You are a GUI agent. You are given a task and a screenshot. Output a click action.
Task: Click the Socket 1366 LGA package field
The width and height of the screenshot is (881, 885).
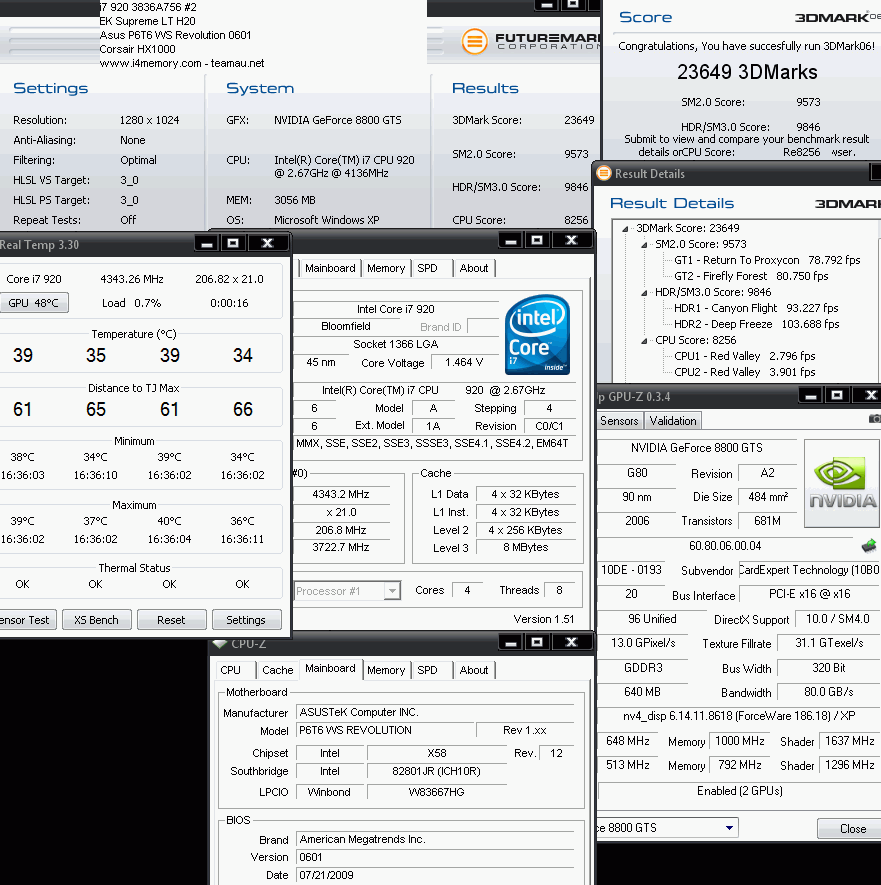[396, 344]
